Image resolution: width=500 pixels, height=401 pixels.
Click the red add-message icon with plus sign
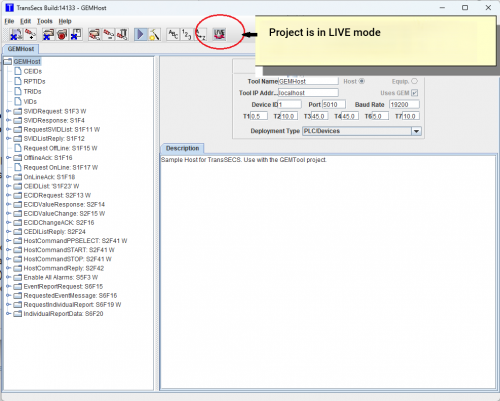30,34
